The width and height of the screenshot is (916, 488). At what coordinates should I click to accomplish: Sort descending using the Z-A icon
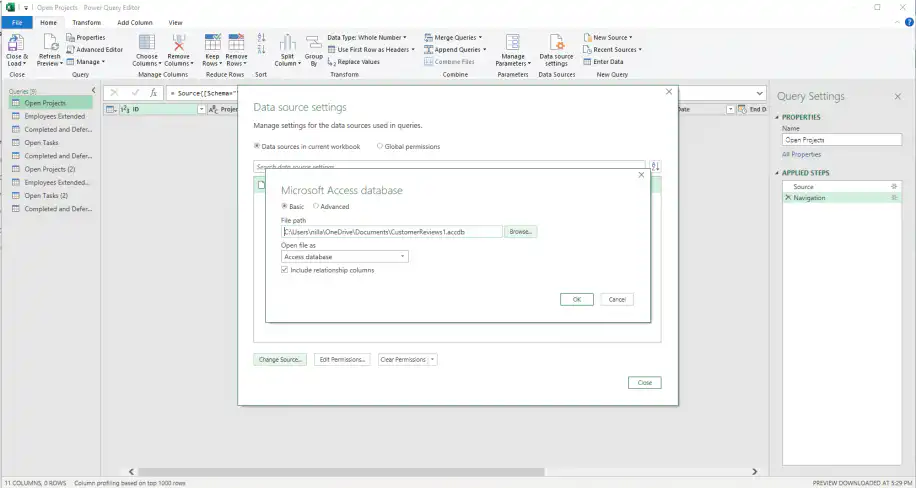(261, 50)
